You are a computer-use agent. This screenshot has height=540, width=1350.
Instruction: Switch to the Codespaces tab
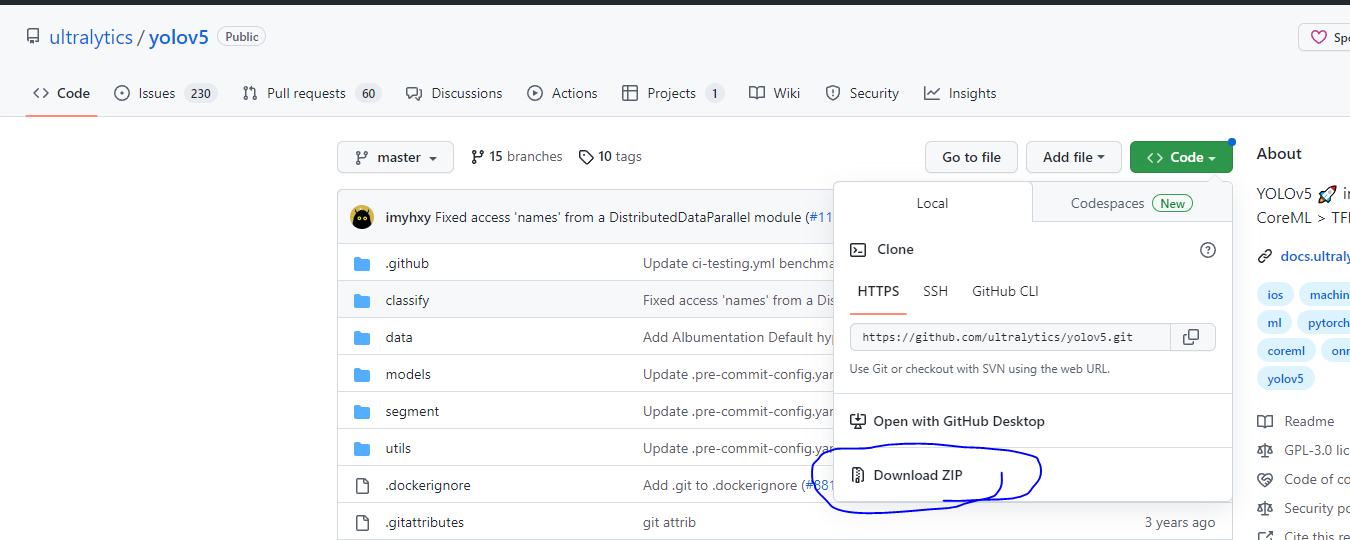[1132, 203]
